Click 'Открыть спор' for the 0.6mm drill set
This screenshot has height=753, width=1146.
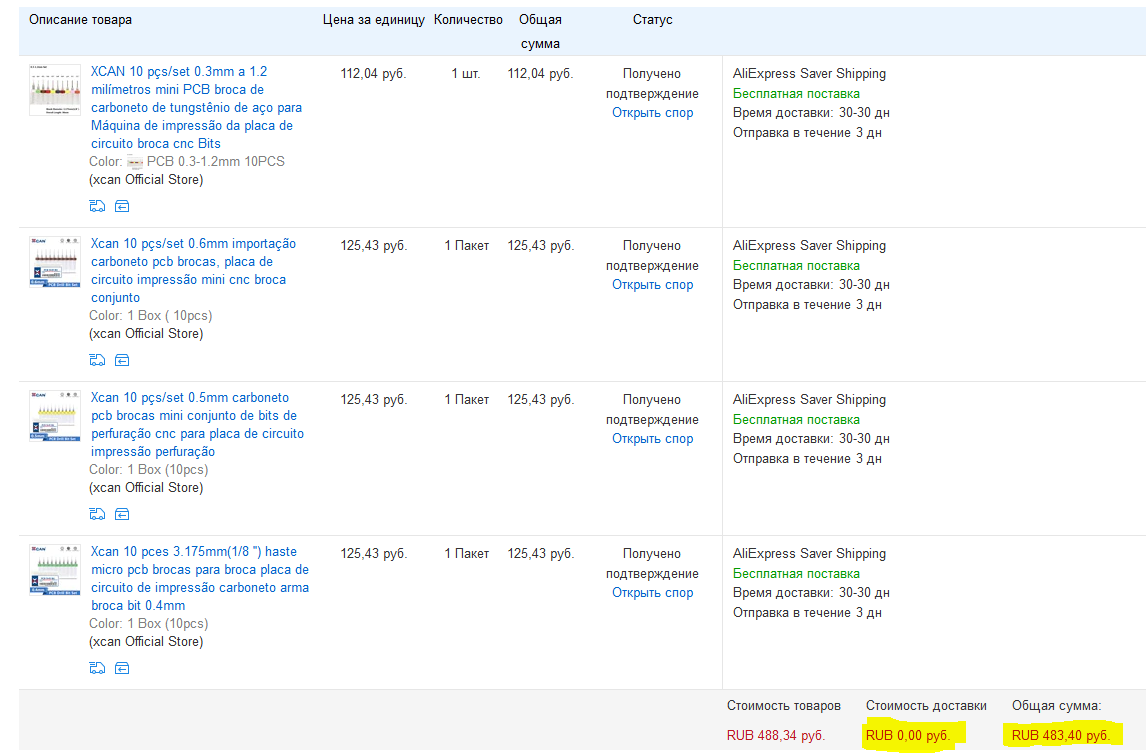click(652, 285)
